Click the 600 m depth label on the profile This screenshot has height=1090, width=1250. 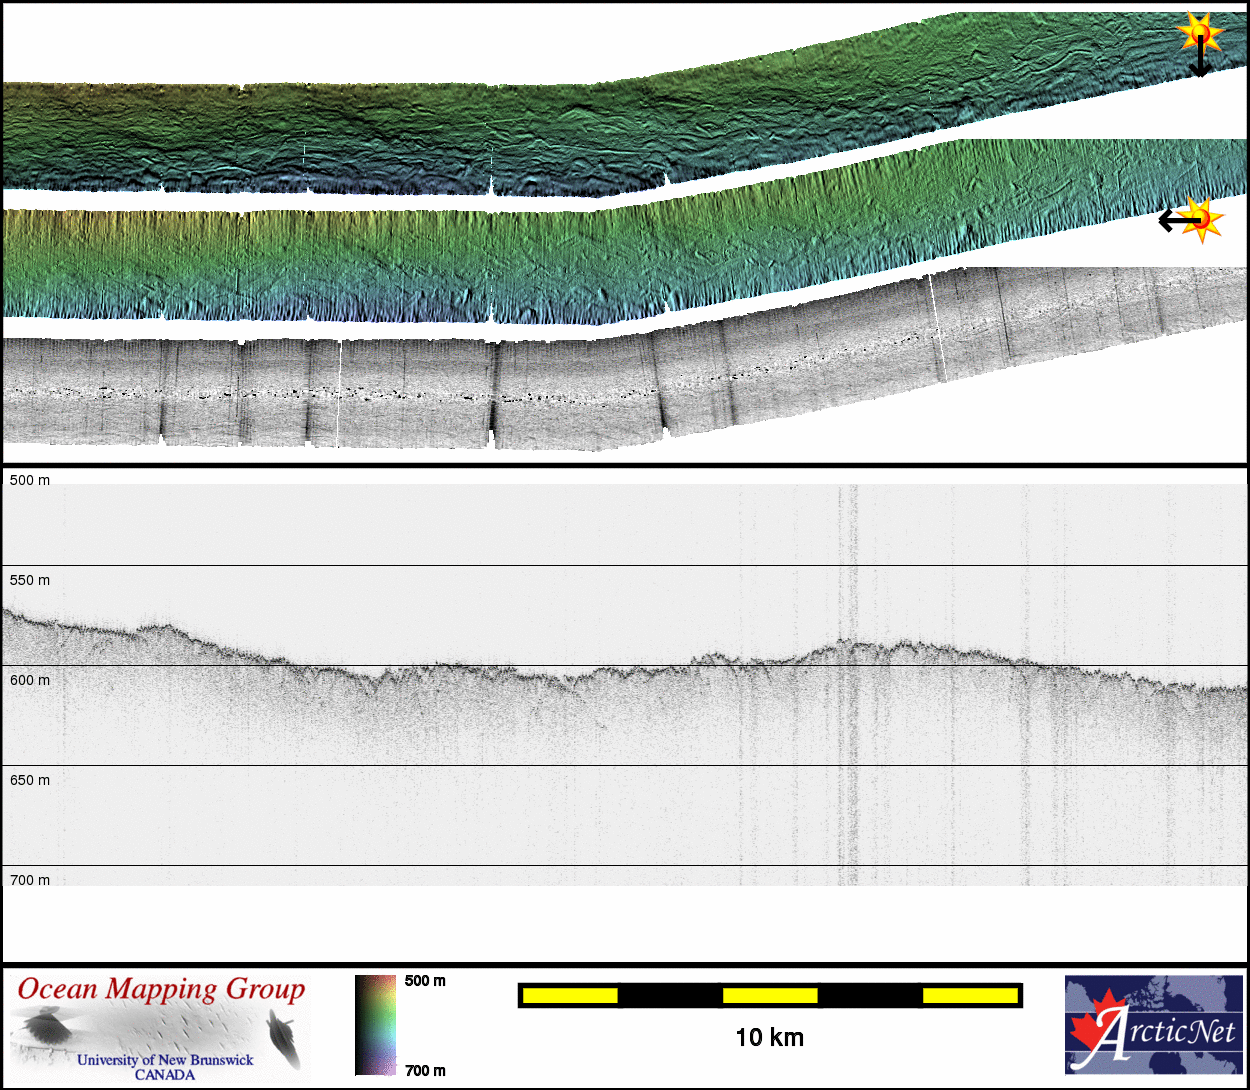tap(30, 680)
